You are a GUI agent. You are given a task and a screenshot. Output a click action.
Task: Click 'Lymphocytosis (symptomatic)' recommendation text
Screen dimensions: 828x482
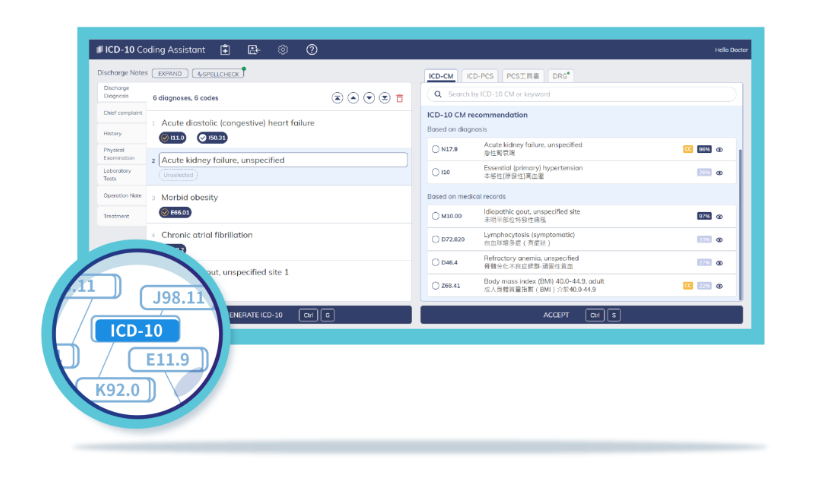(529, 235)
